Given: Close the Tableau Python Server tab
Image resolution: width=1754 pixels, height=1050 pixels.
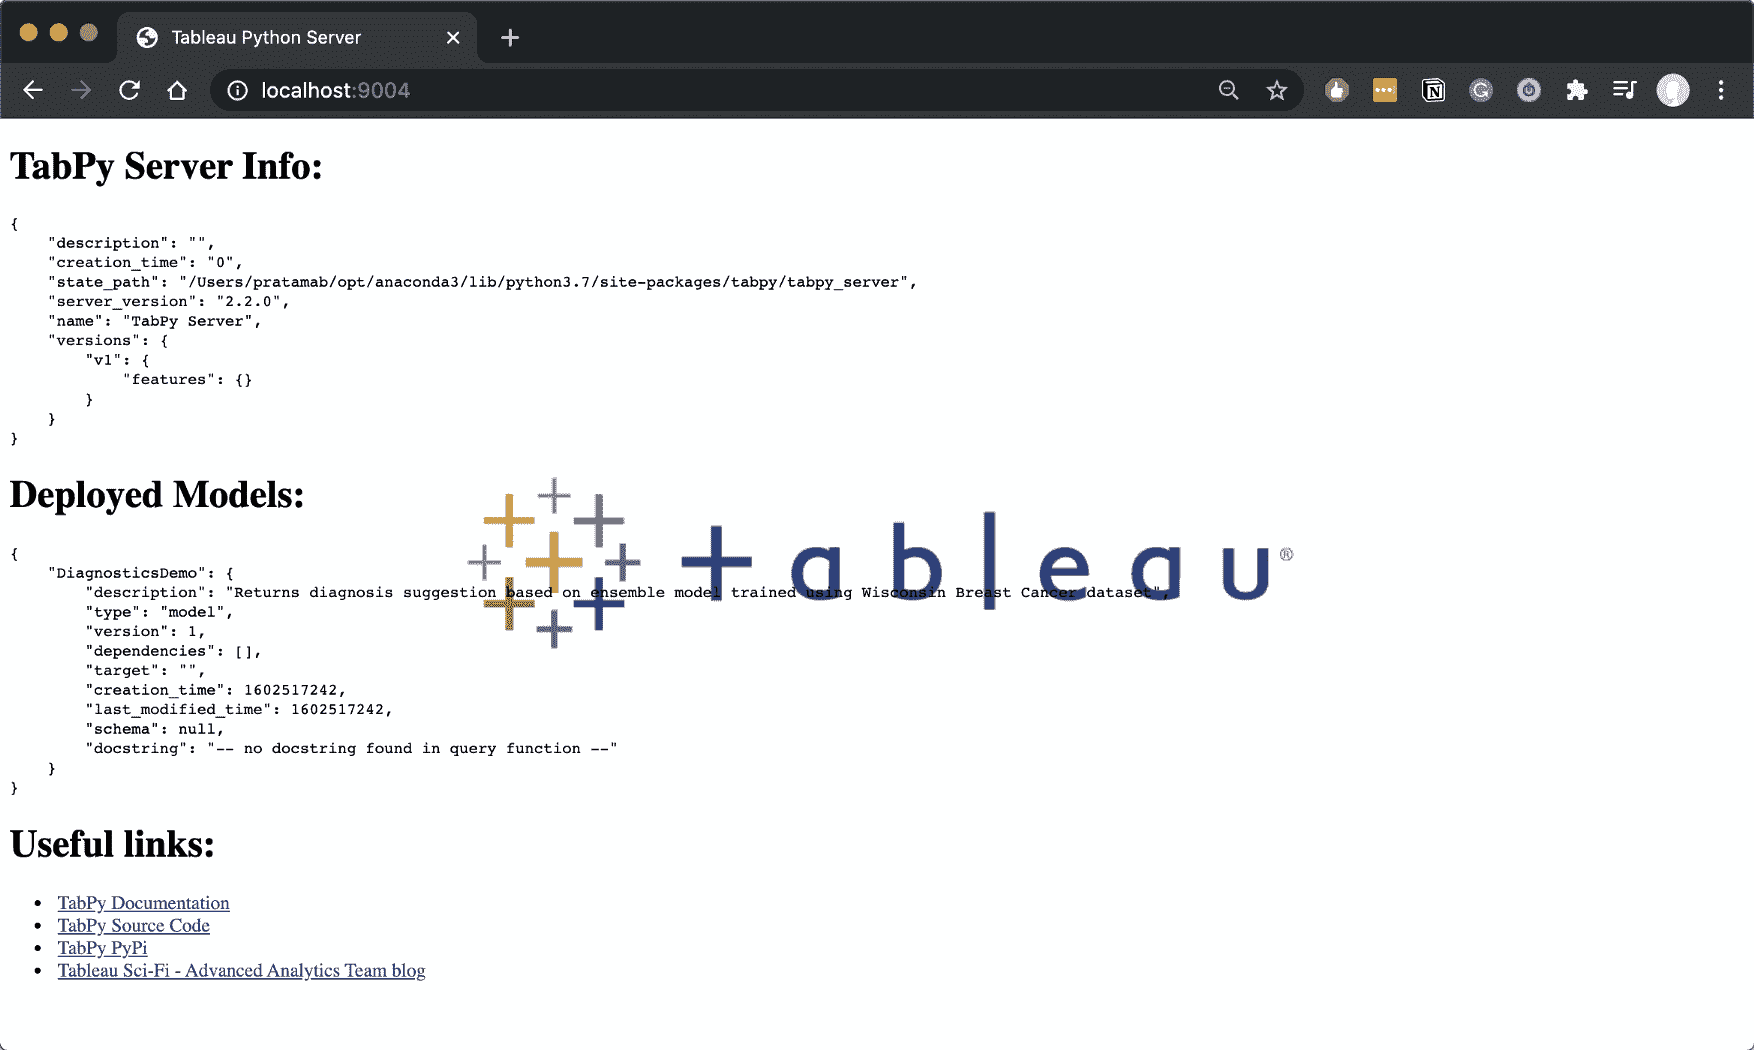Looking at the screenshot, I should (x=453, y=38).
